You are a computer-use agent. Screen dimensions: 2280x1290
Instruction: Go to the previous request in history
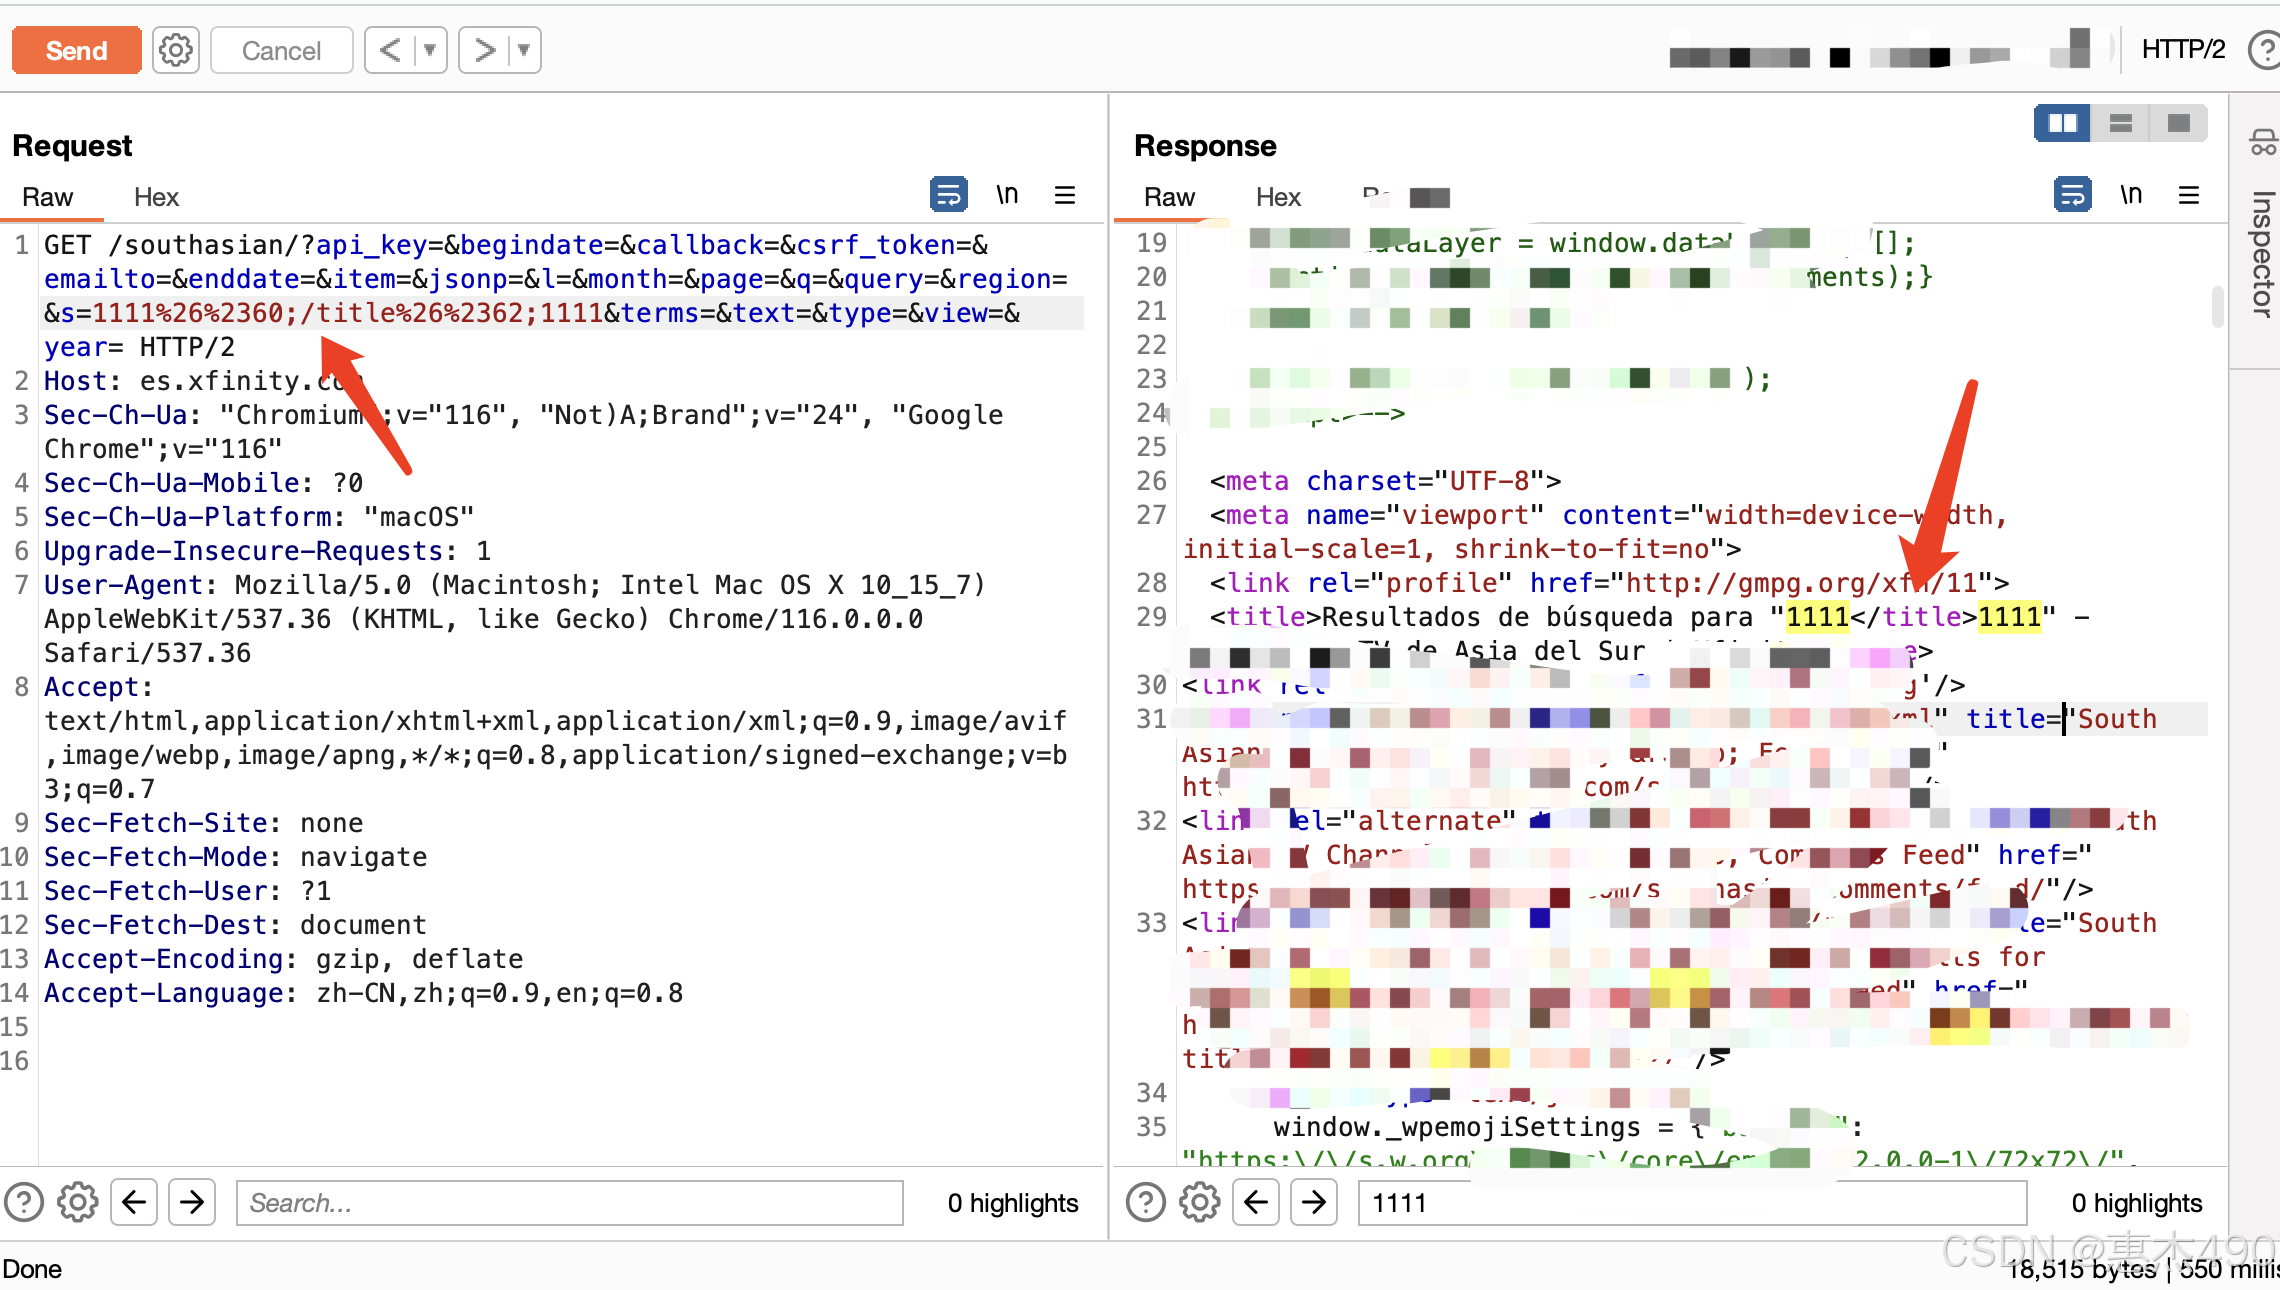(x=390, y=50)
